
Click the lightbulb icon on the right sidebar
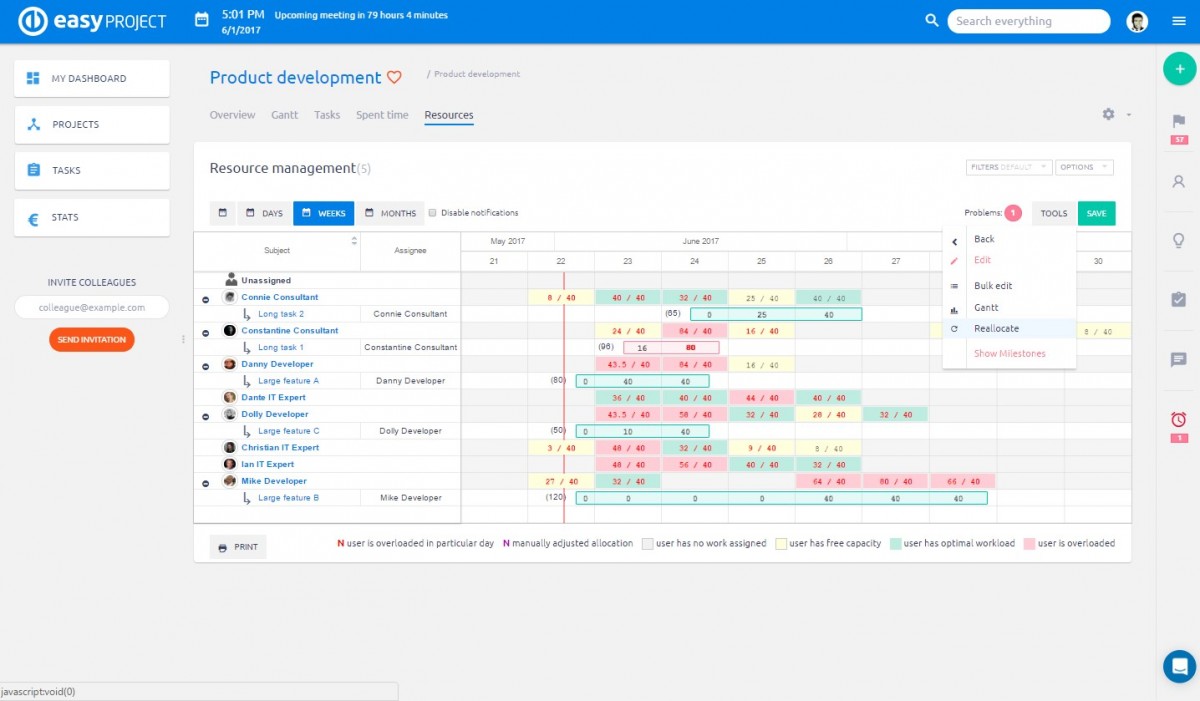[x=1178, y=240]
